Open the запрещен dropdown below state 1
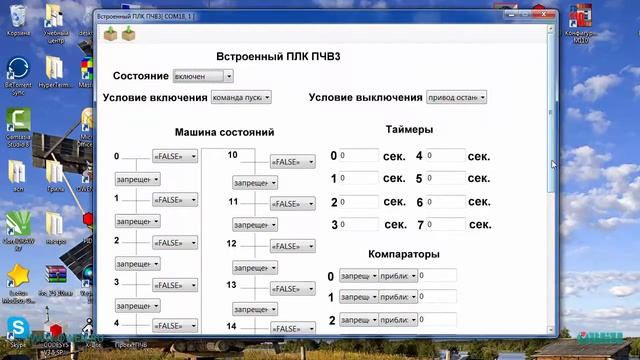640x360 pixels. (137, 221)
